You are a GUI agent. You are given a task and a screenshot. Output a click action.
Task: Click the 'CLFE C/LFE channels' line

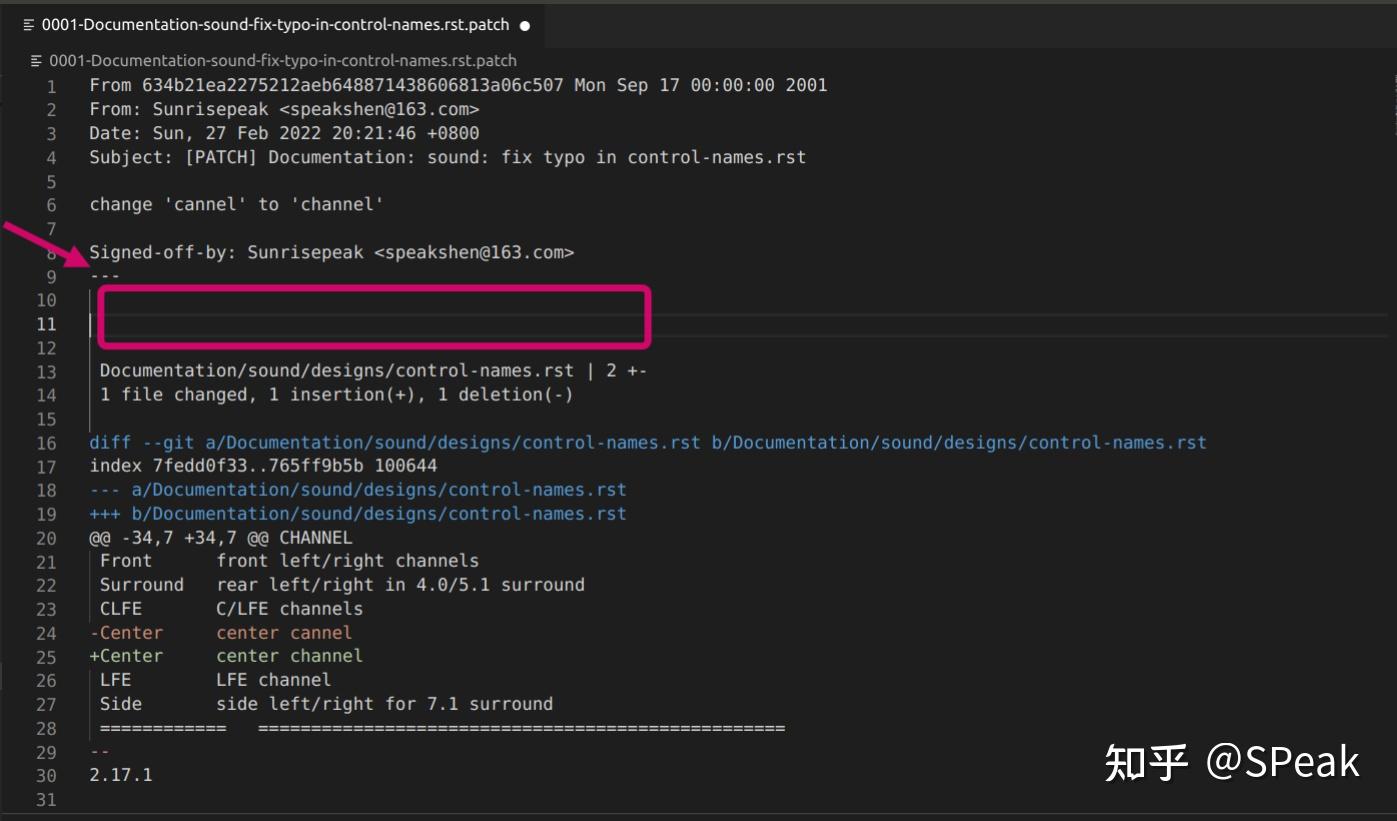click(231, 609)
